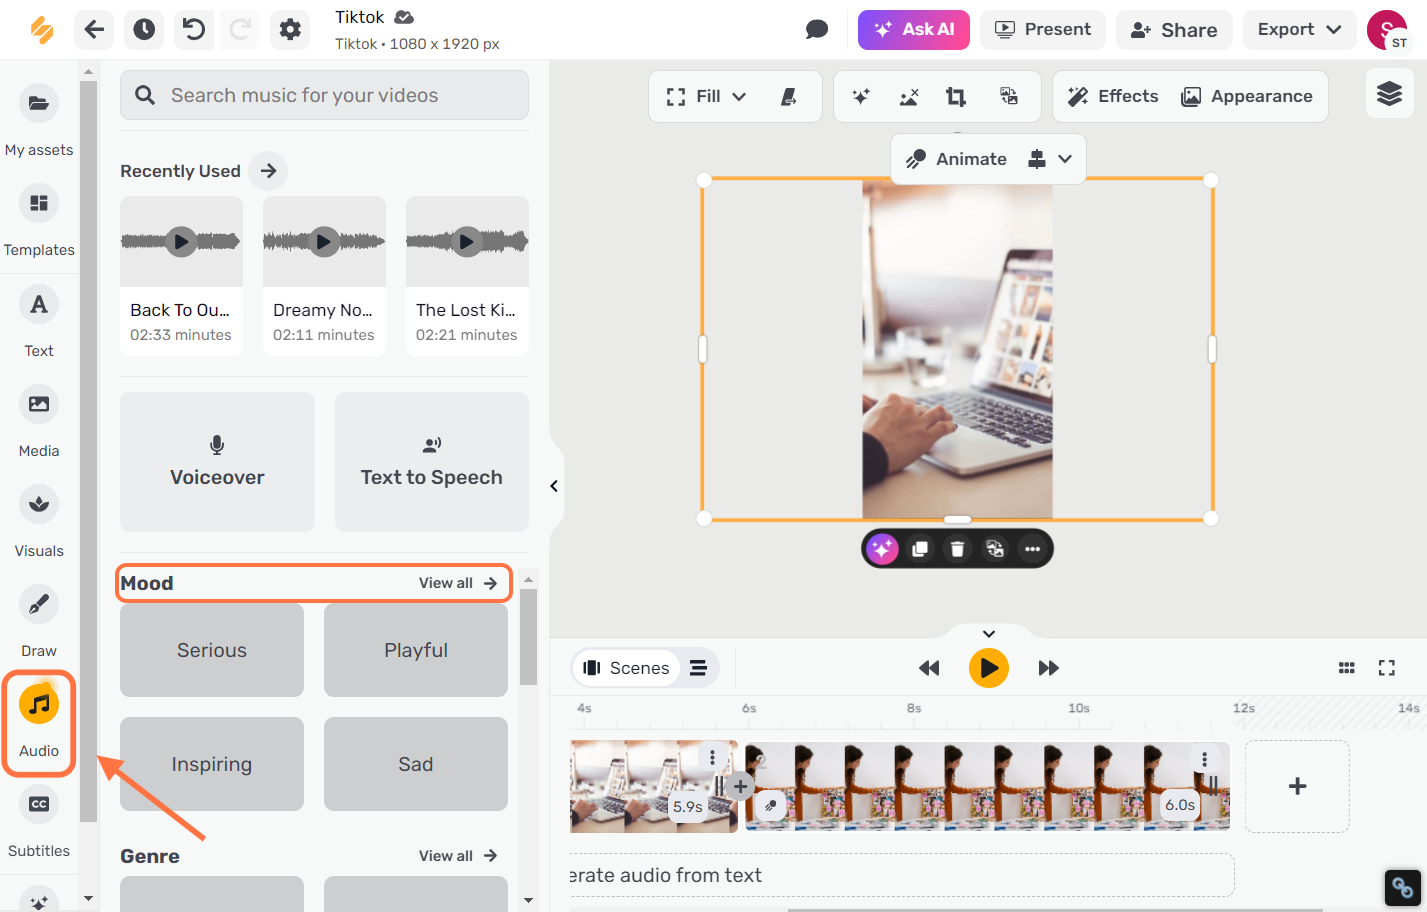Open Media sidebar section
Viewport: 1427px width, 912px height.
pos(39,421)
